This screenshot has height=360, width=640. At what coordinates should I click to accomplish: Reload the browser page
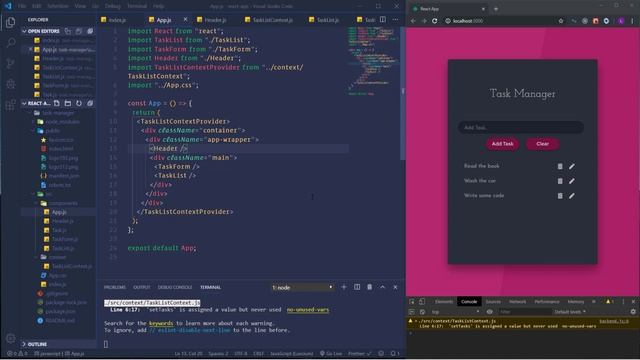click(435, 21)
